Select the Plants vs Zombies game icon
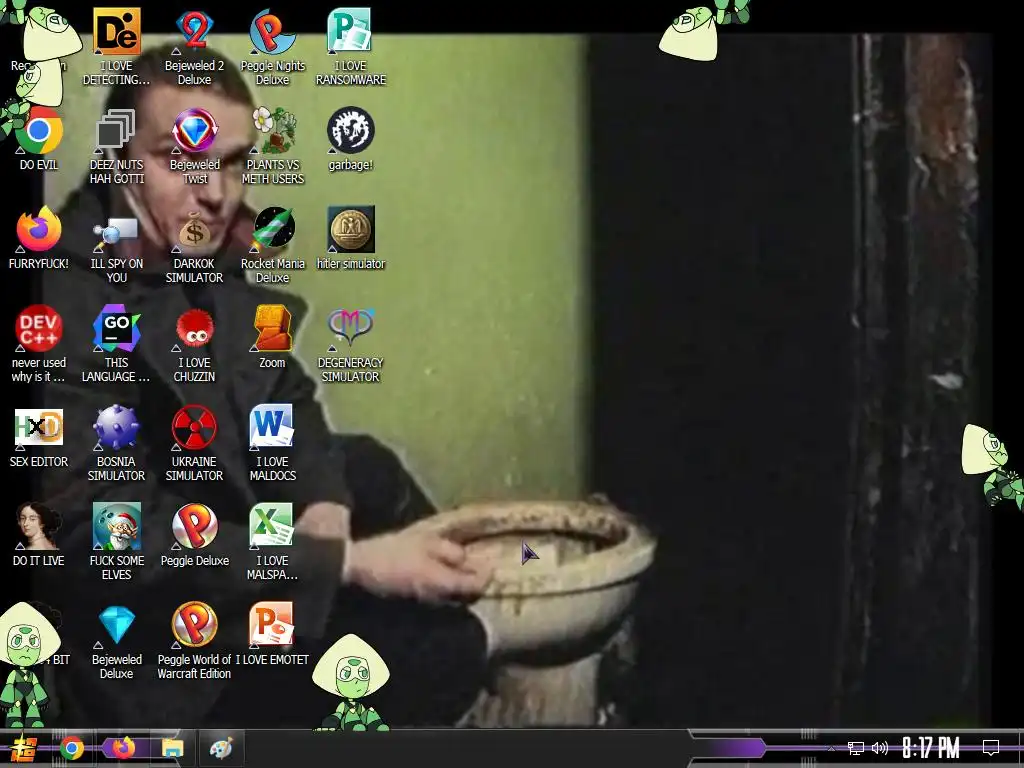The image size is (1024, 768). coord(272,131)
